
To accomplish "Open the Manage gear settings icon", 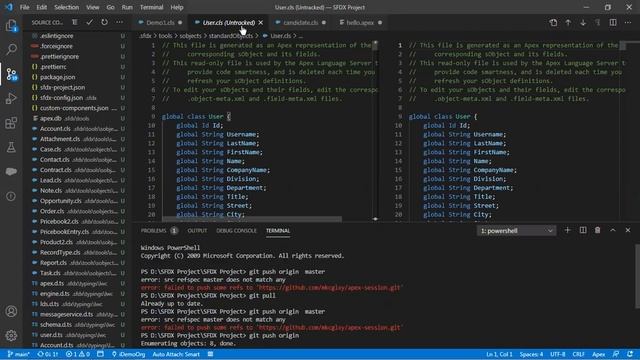I will pos(11,336).
